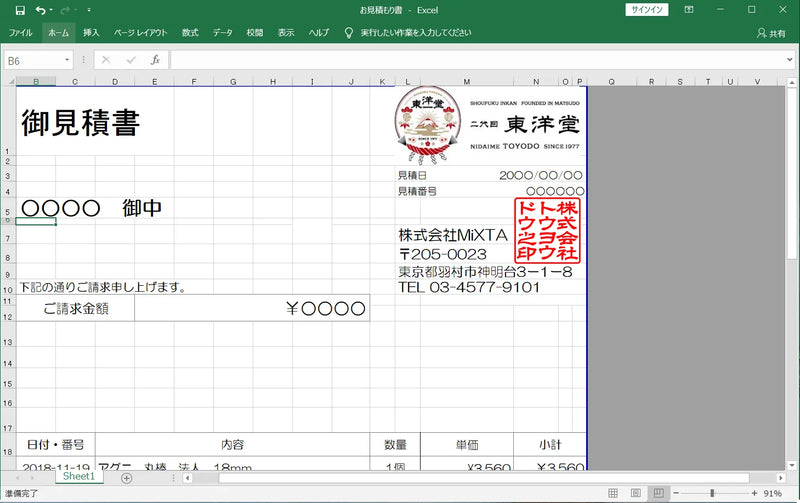Select column B header
Screen dimensions: 800x503
(x=36, y=82)
